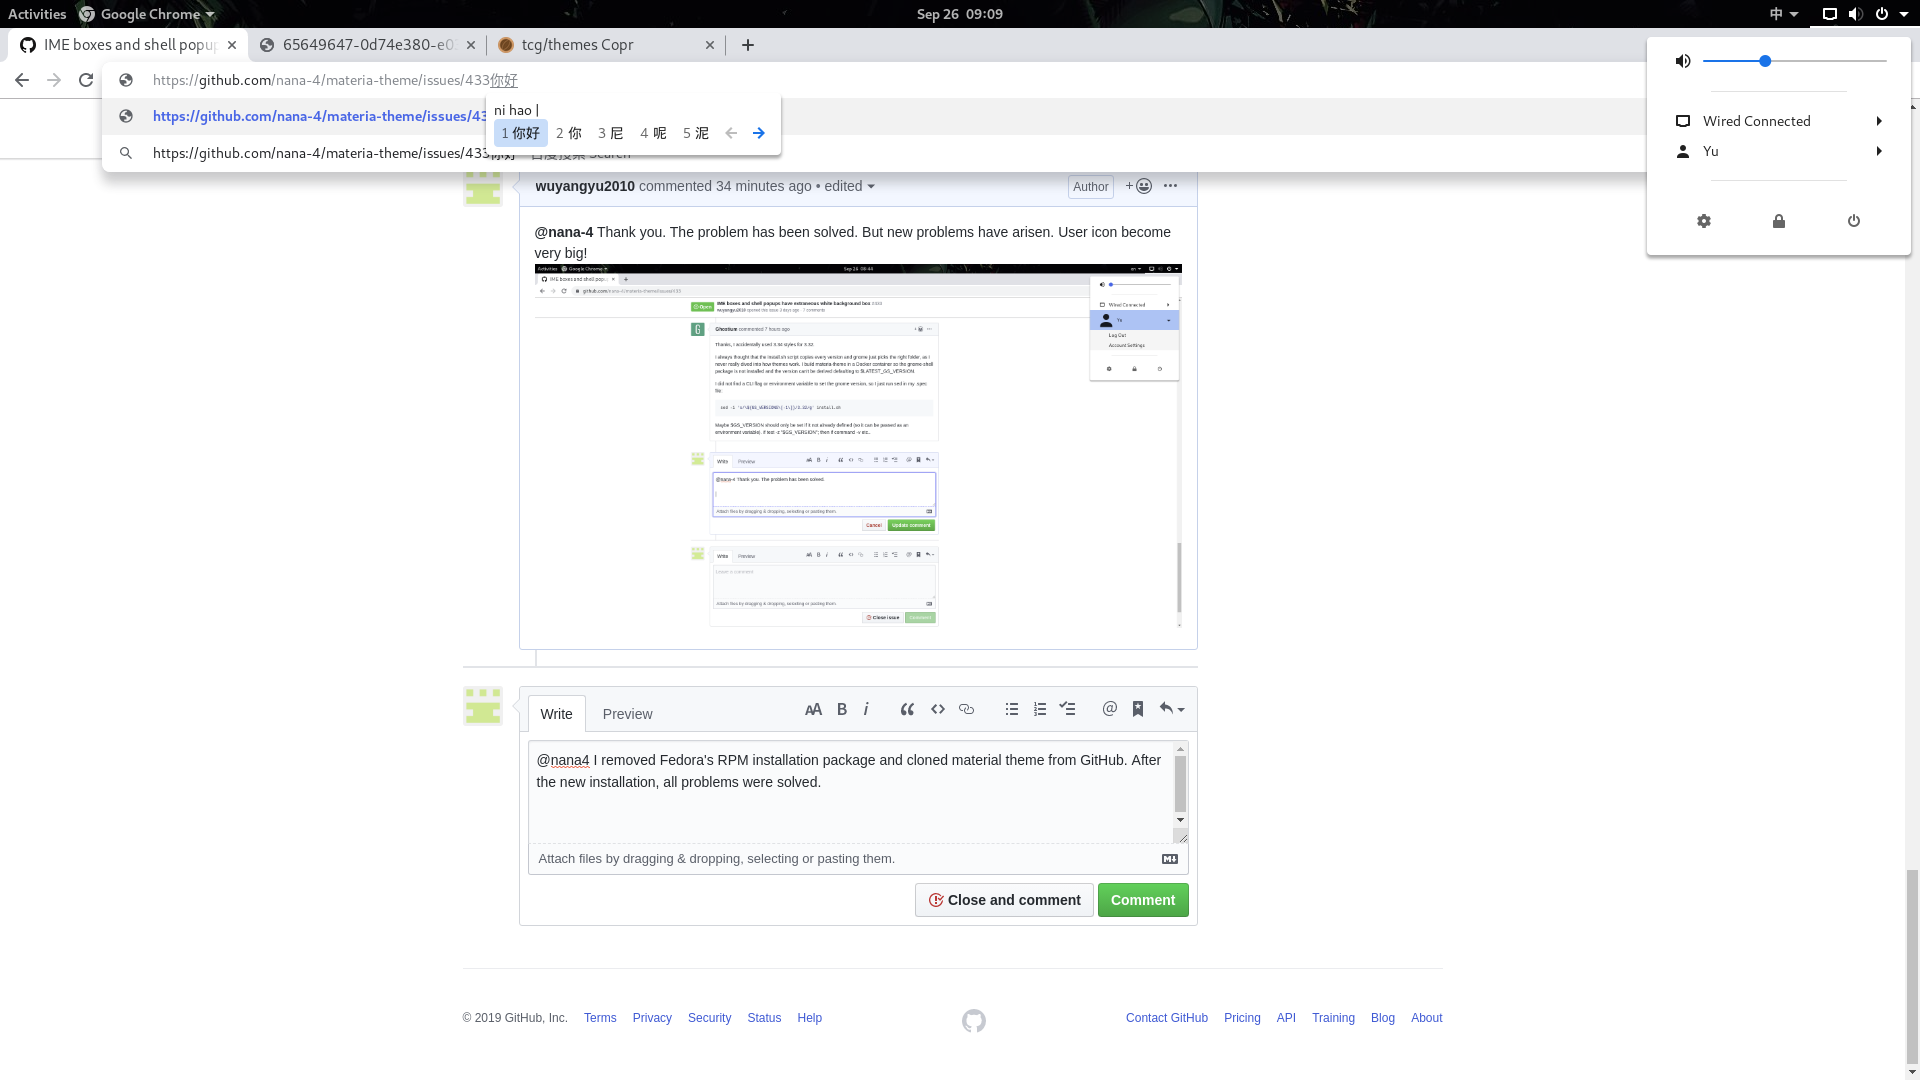Open the Terms footer link
This screenshot has height=1080, width=1920.
(x=600, y=1018)
